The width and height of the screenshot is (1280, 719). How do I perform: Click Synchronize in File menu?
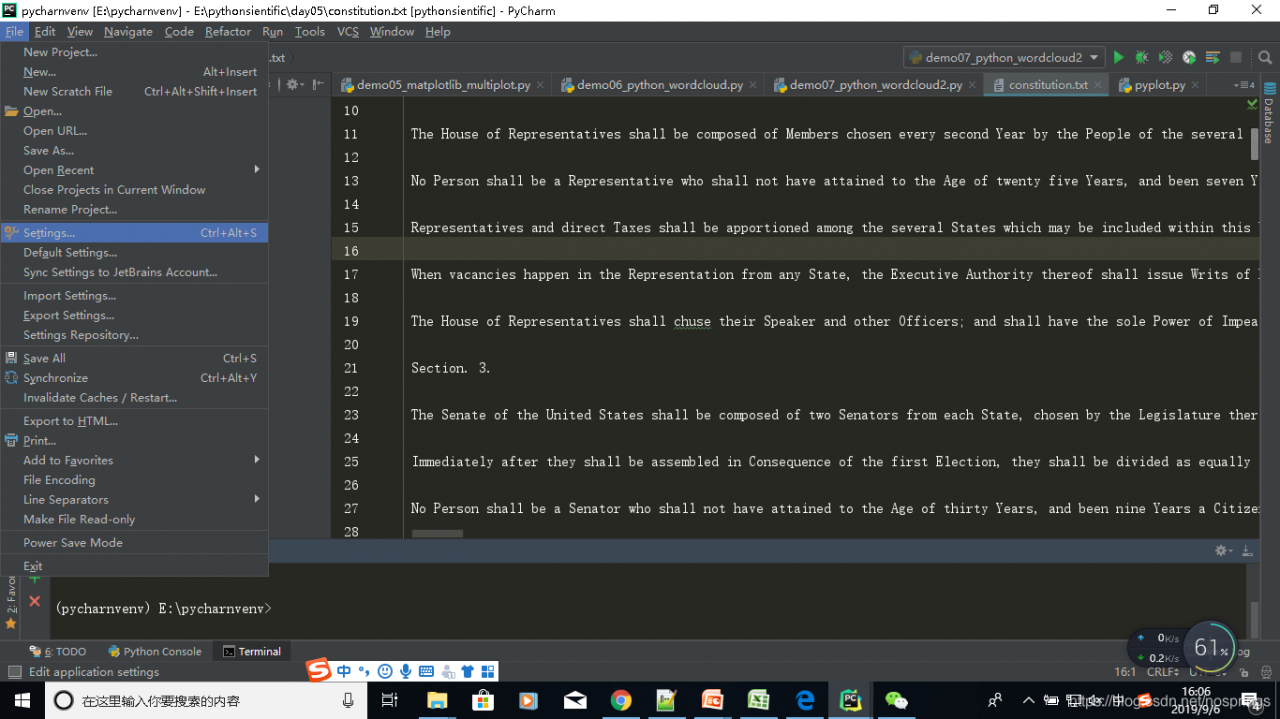coord(134,378)
